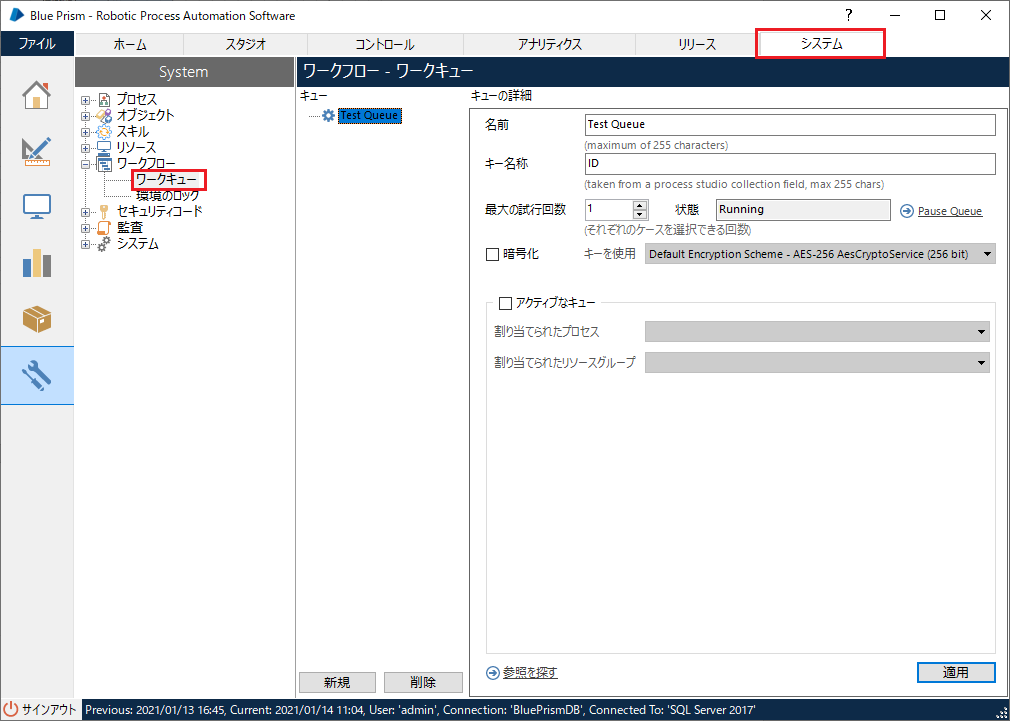The width and height of the screenshot is (1010, 721).
Task: Open the help question mark
Action: point(849,15)
